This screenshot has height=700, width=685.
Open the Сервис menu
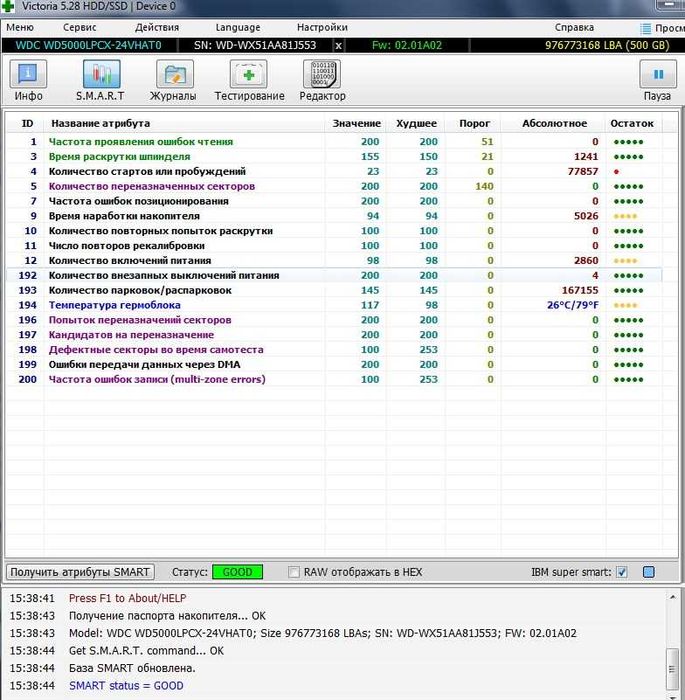79,28
